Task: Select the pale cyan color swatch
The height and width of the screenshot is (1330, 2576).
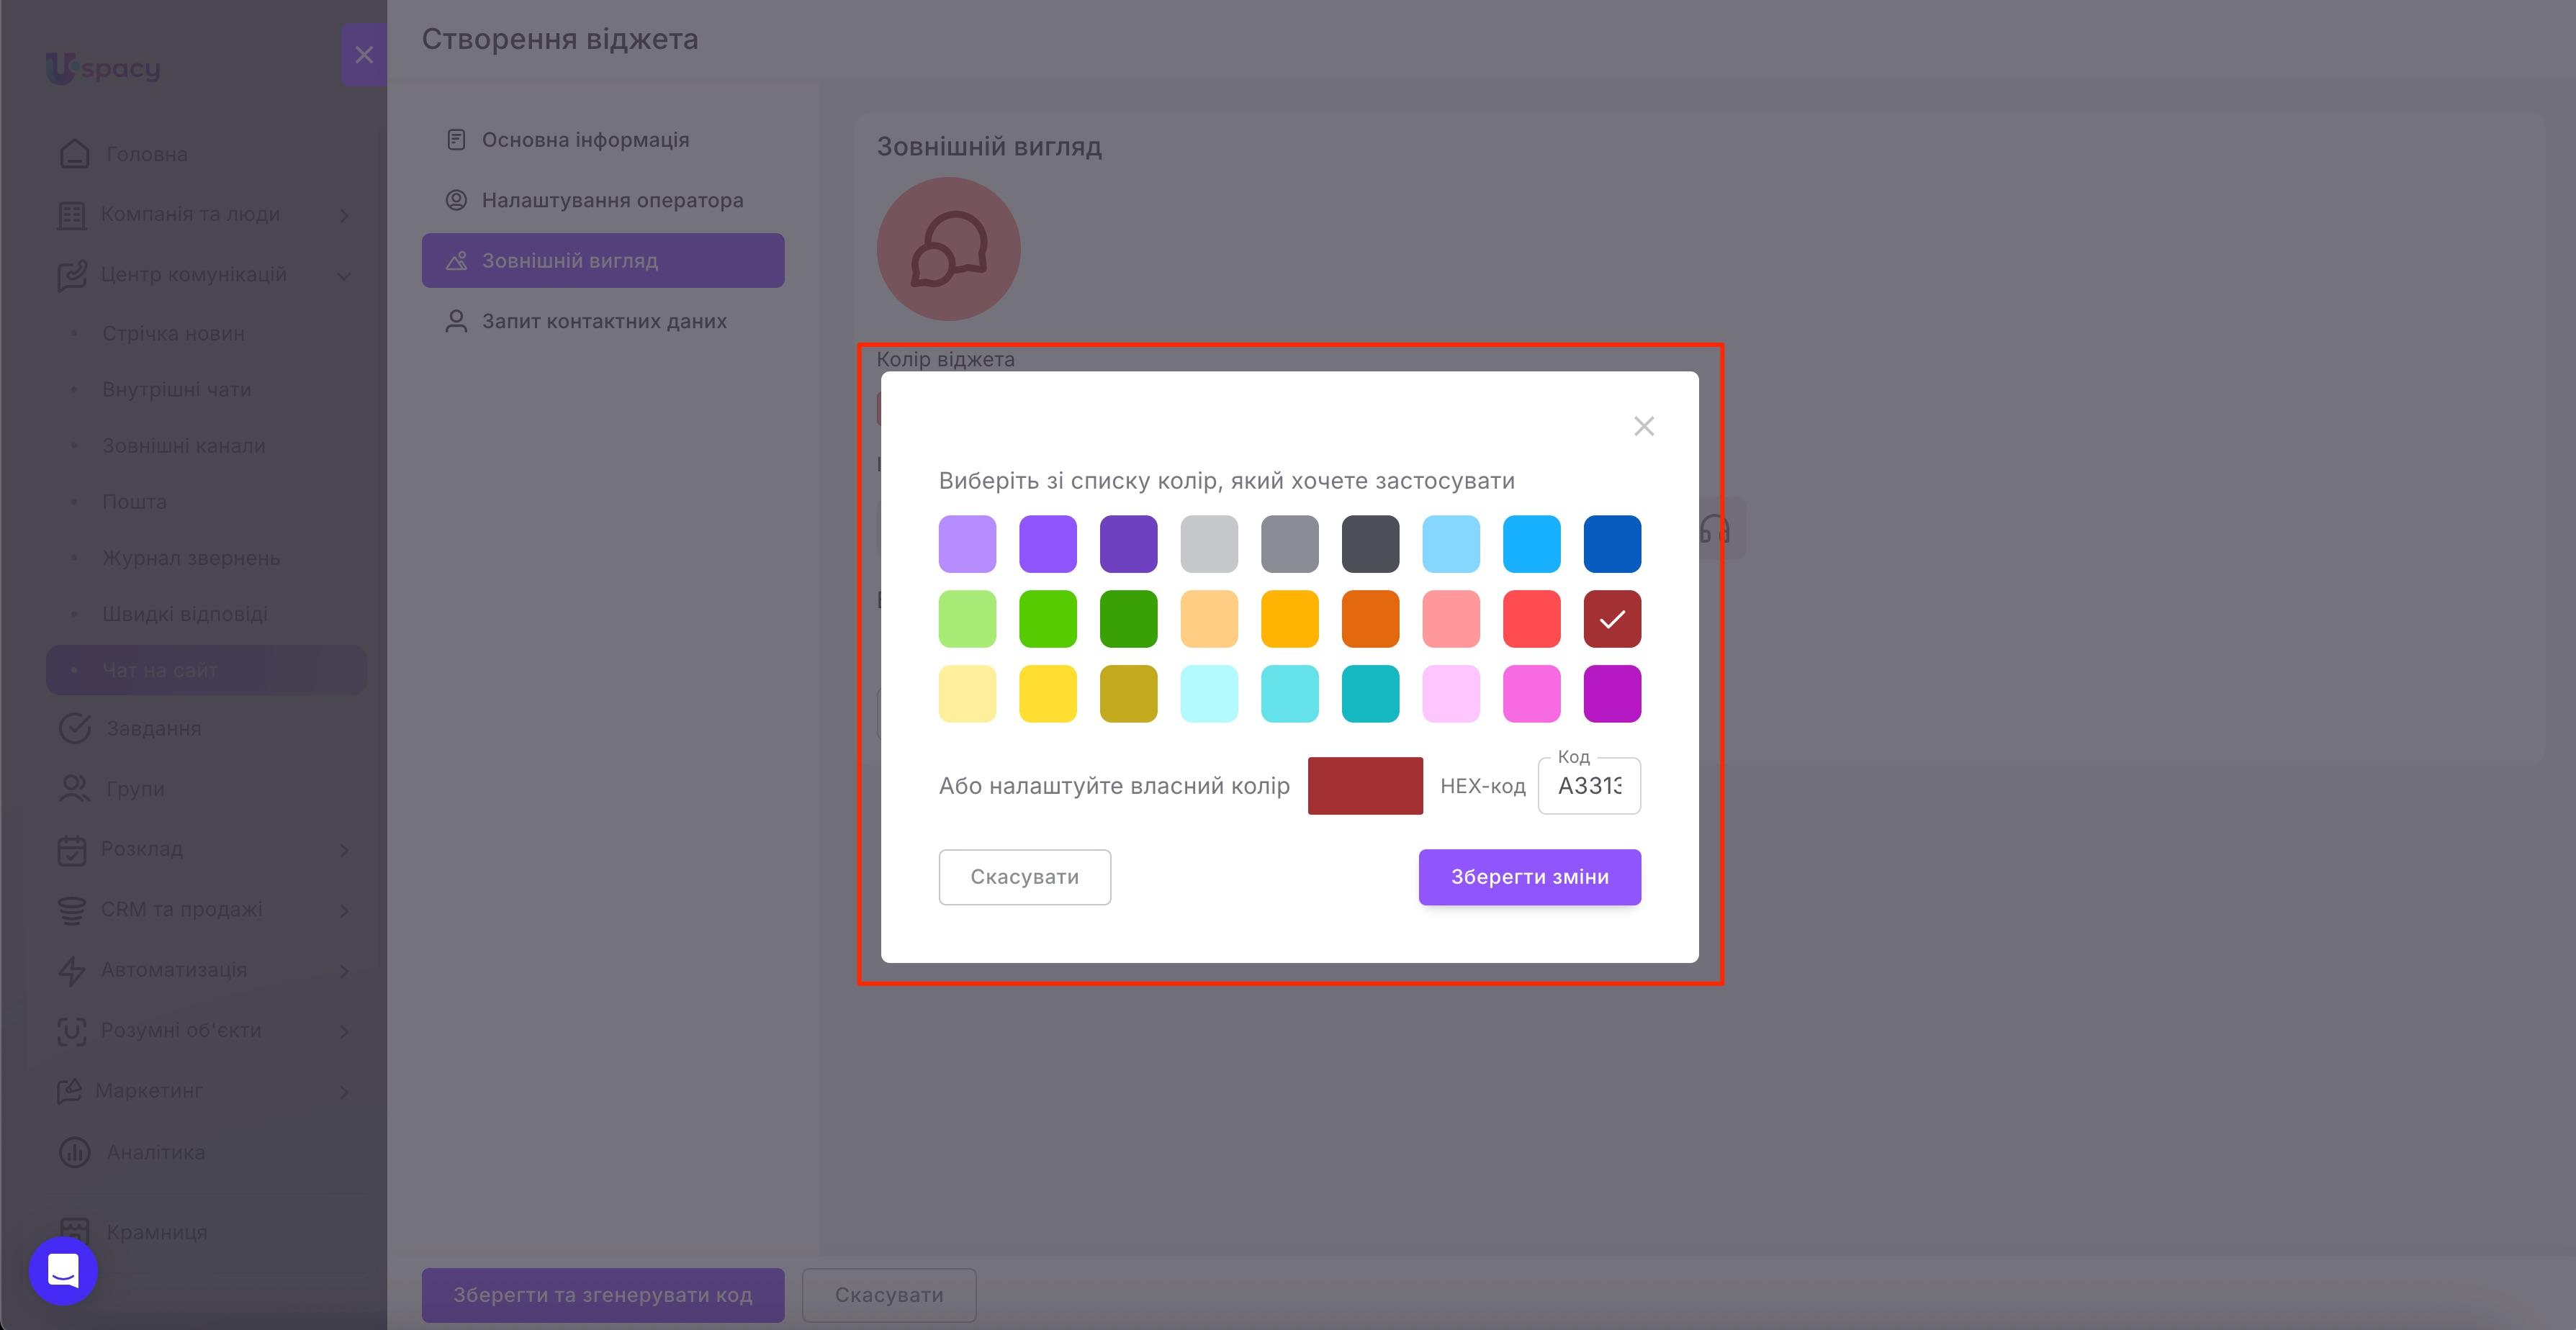Action: (1209, 694)
